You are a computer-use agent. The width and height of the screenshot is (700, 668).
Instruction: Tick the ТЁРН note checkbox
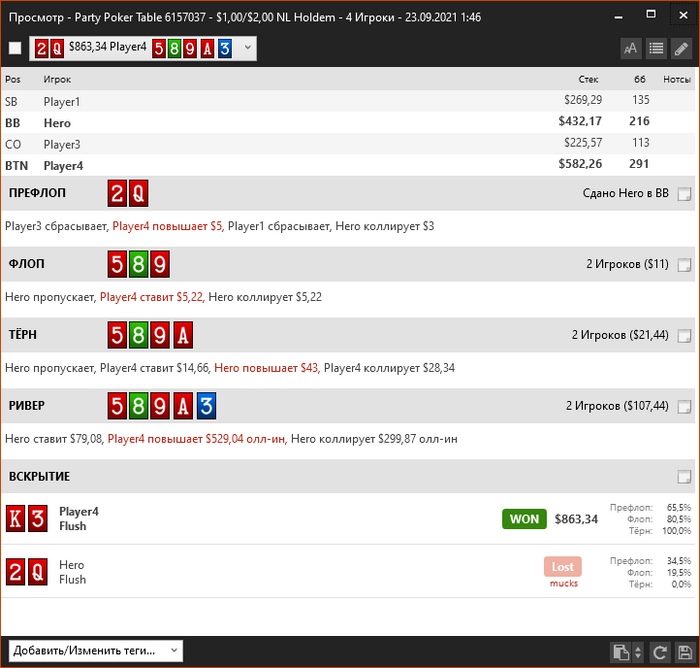tap(684, 335)
